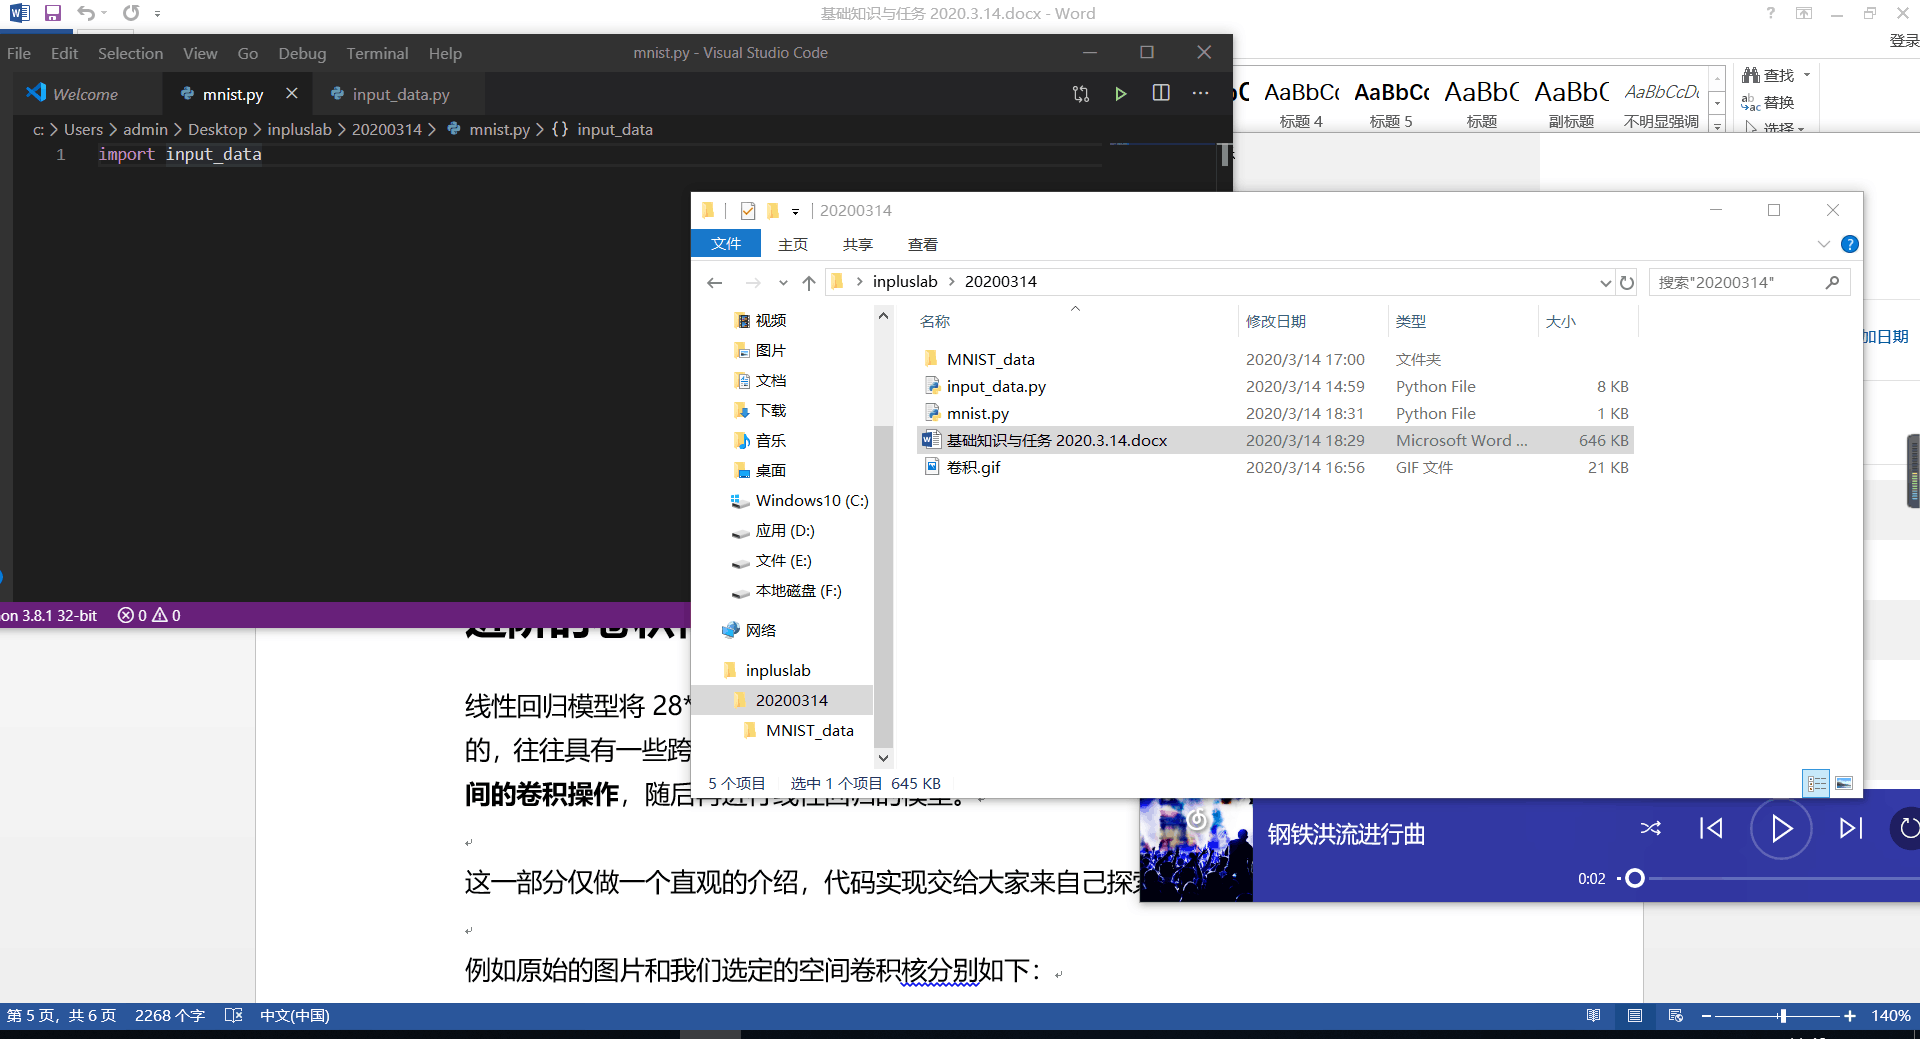Click the Word zoom percentage 140%
The image size is (1920, 1039).
click(1891, 1016)
